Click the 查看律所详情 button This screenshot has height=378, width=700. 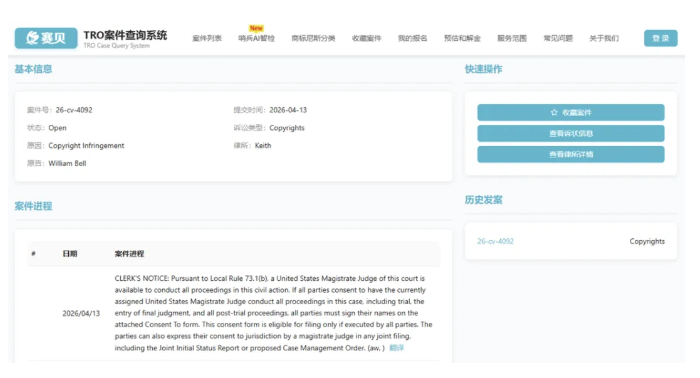pyautogui.click(x=571, y=154)
